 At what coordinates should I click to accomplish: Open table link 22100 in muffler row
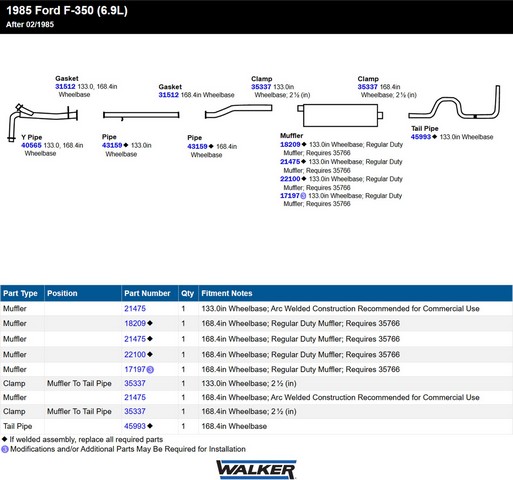click(x=135, y=354)
